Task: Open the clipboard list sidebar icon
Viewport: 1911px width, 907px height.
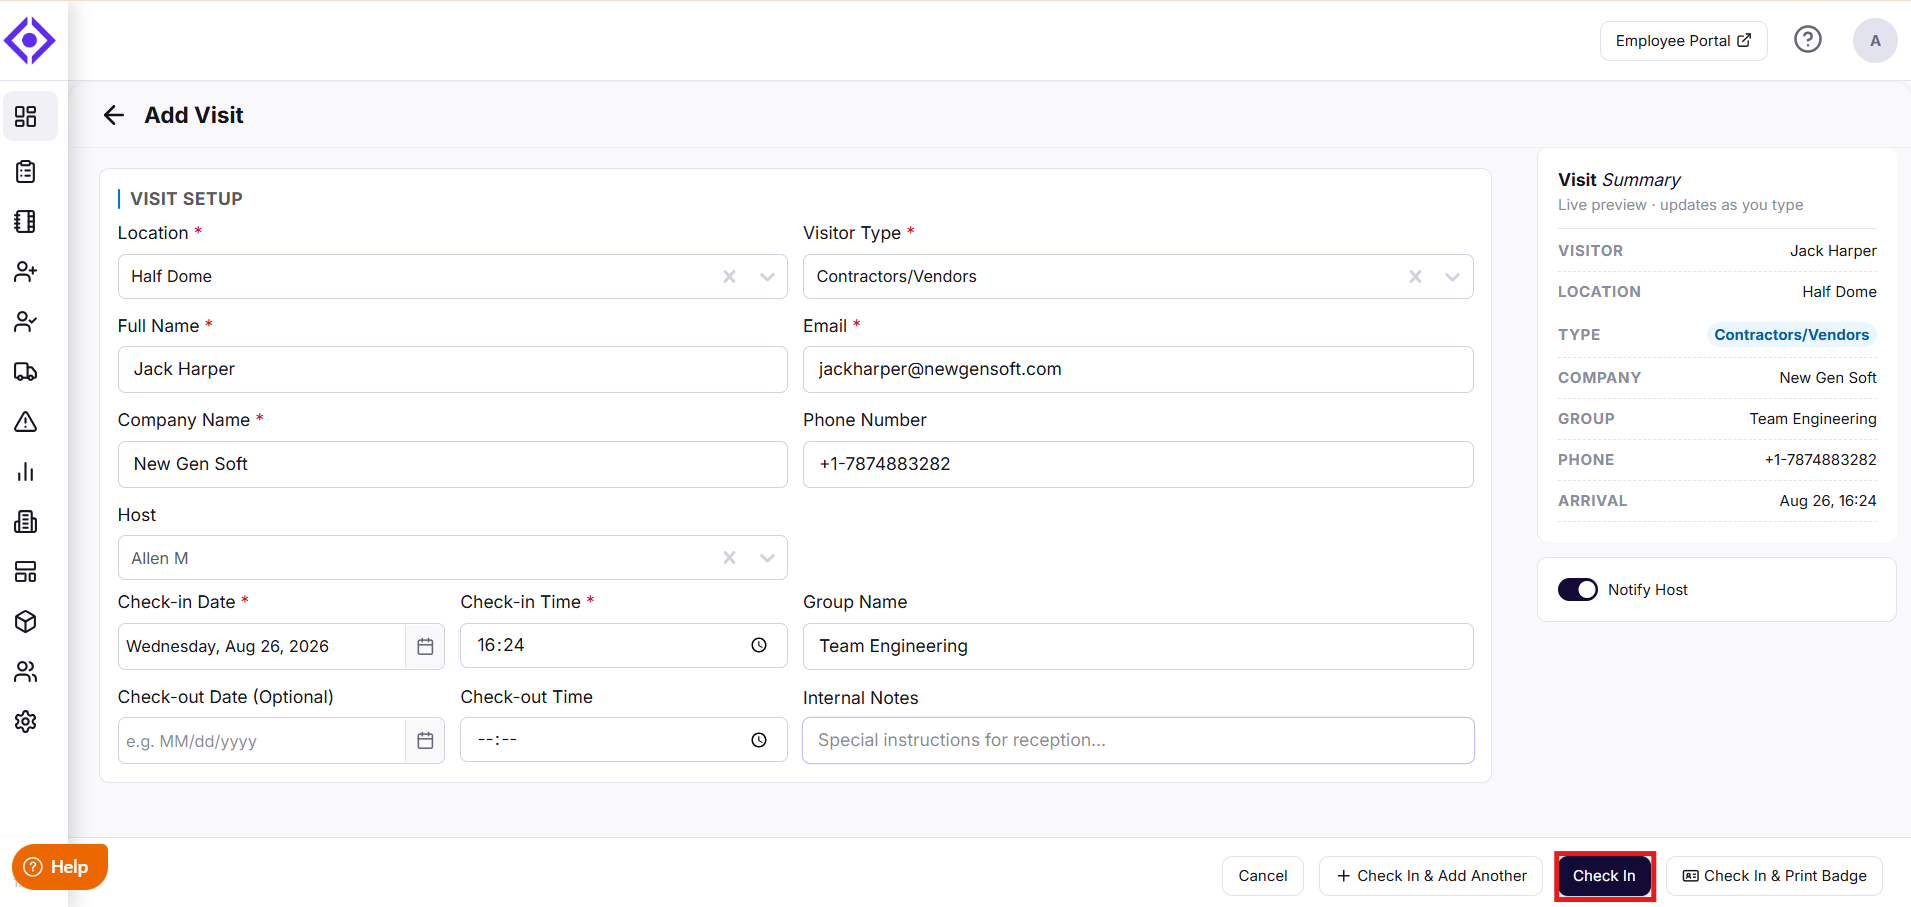Action: pos(26,172)
